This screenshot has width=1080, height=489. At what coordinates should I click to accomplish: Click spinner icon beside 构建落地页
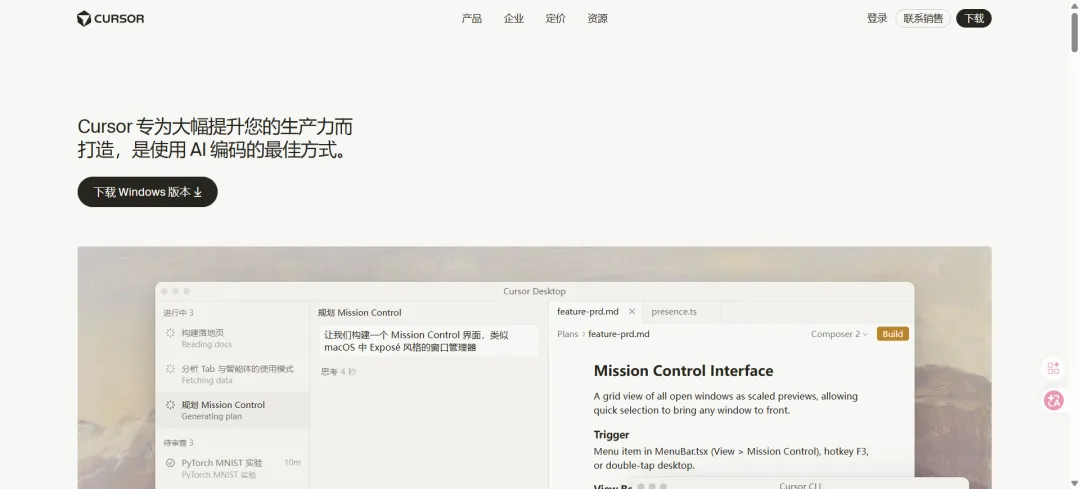[x=170, y=333]
